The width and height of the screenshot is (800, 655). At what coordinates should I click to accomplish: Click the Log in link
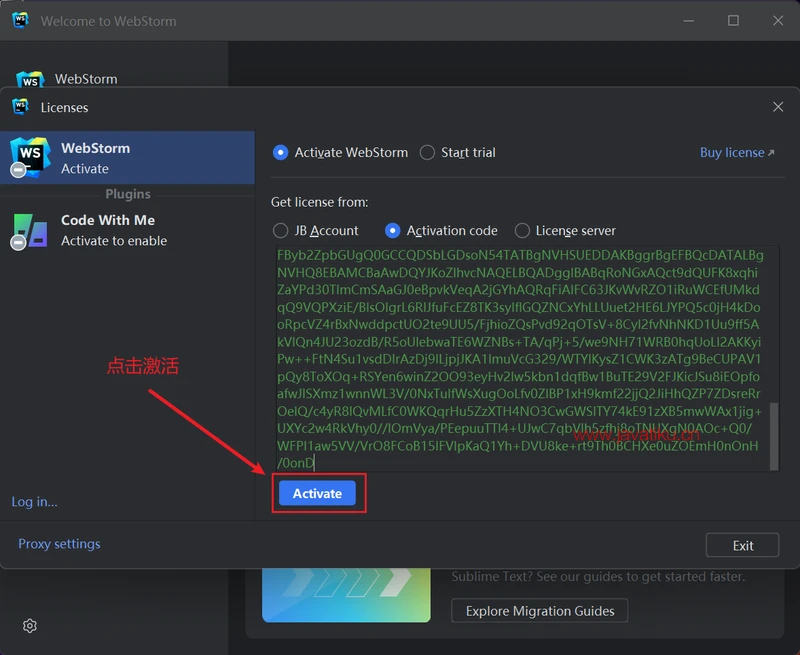click(34, 501)
